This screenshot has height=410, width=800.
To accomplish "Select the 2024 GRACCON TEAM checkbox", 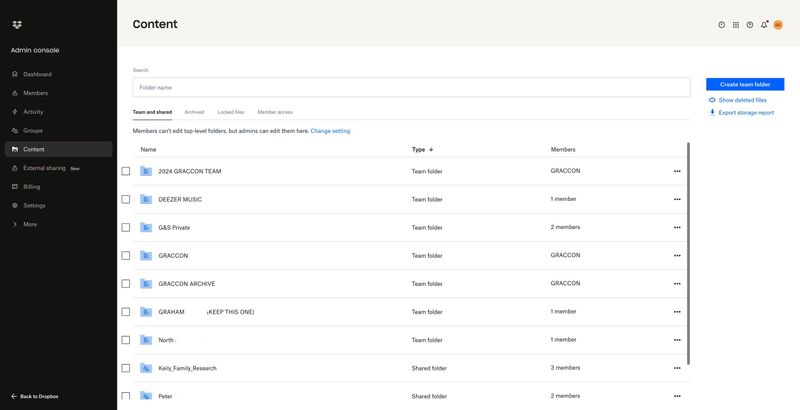I will [126, 171].
